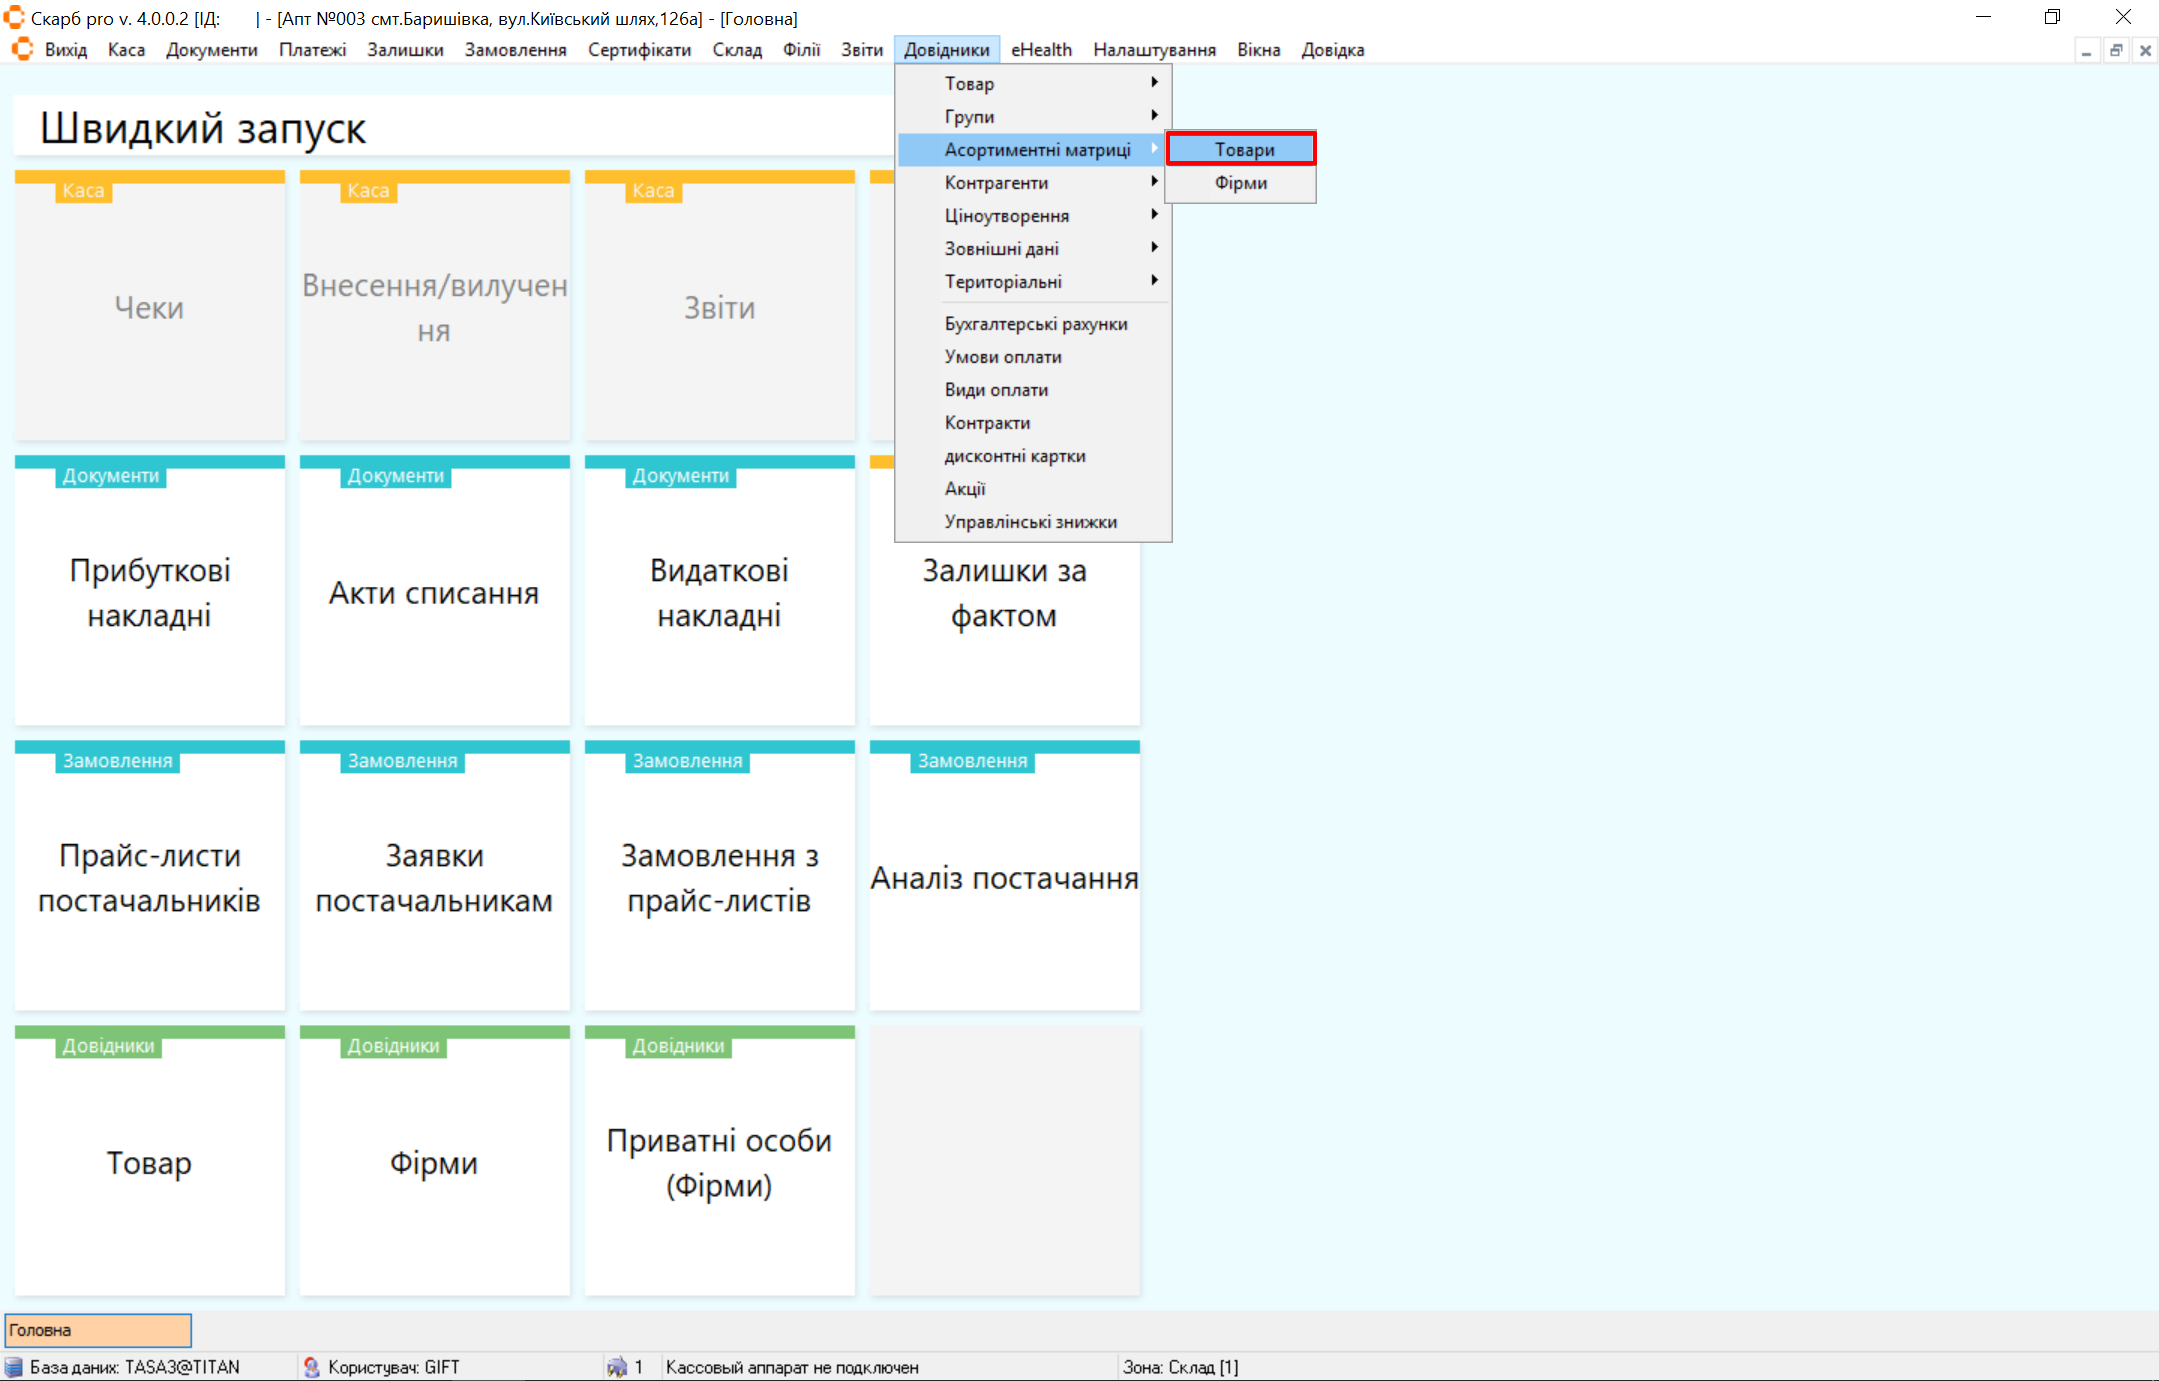Click the Скарб app icon near Вихід
The width and height of the screenshot is (2159, 1381).
pos(22,50)
